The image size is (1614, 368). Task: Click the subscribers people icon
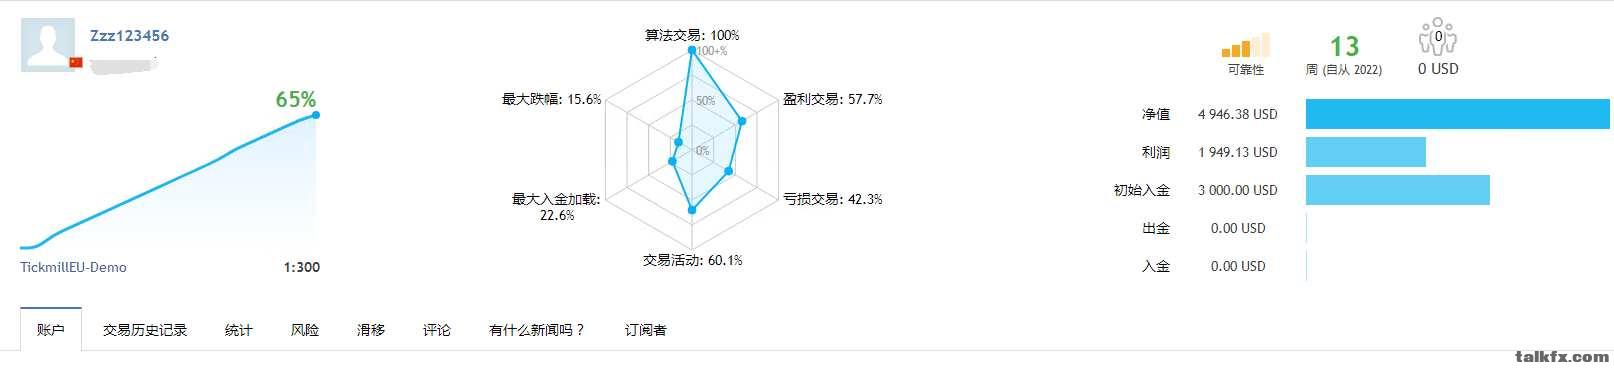(1438, 37)
